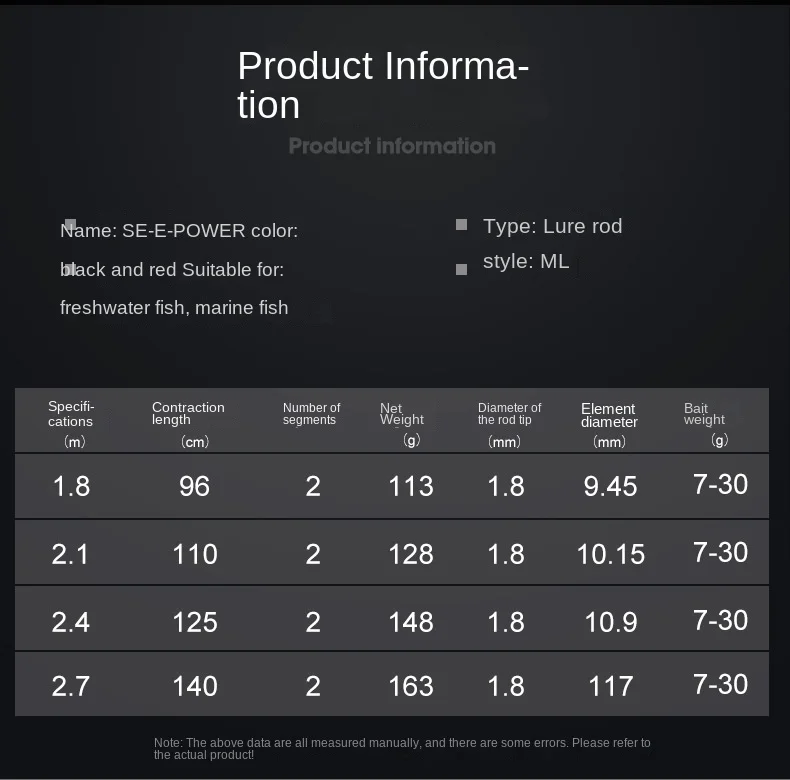Viewport: 790px width, 780px height.
Task: Select the Contraction length column header
Action: pos(189,422)
